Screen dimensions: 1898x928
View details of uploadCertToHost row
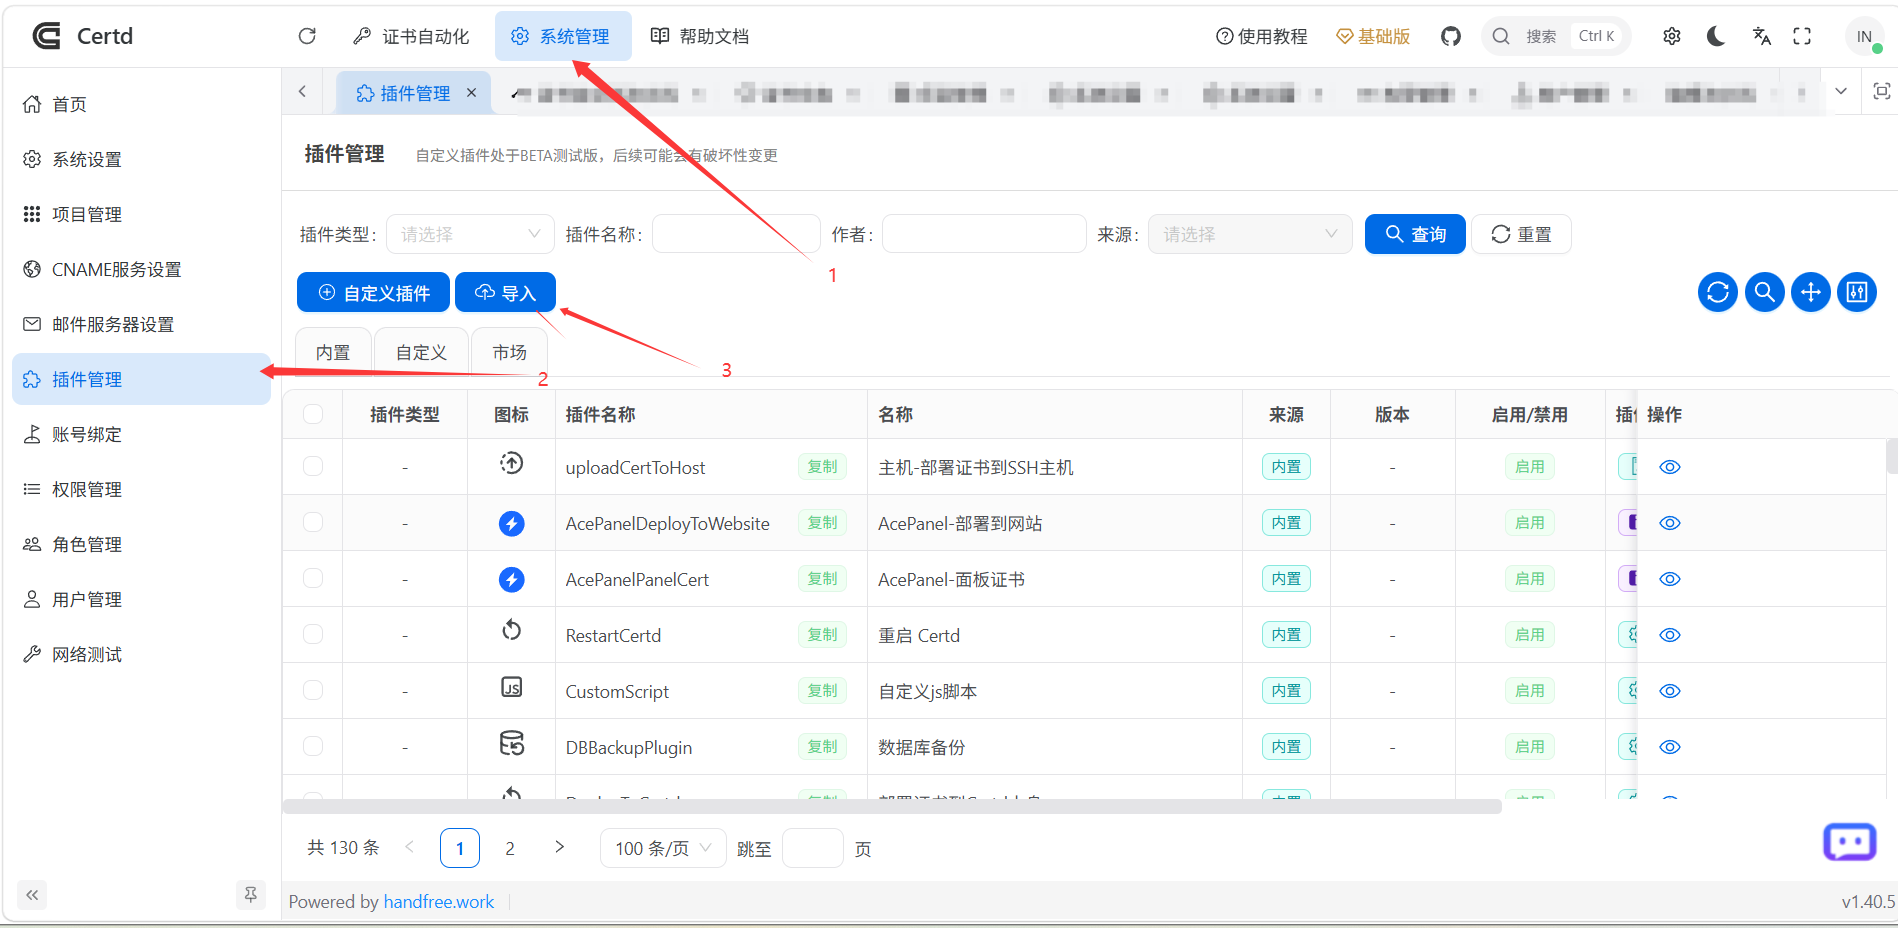pos(1670,467)
